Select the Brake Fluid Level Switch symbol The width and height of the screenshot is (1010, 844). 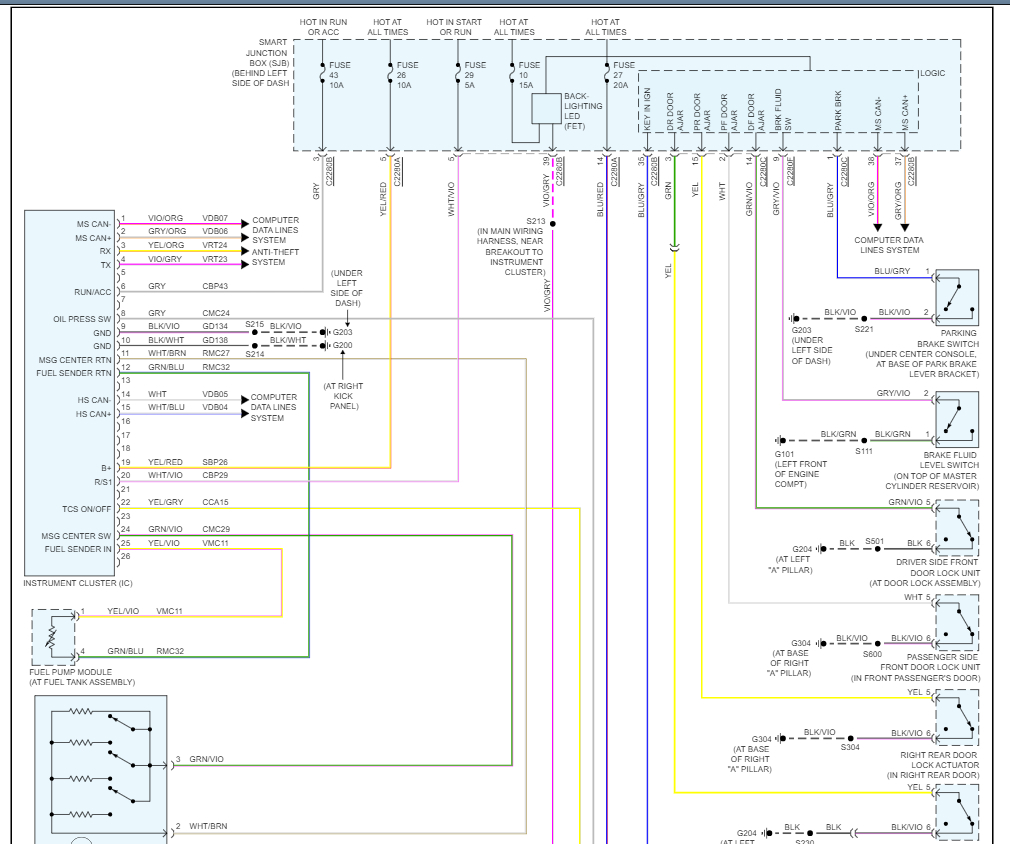click(957, 419)
